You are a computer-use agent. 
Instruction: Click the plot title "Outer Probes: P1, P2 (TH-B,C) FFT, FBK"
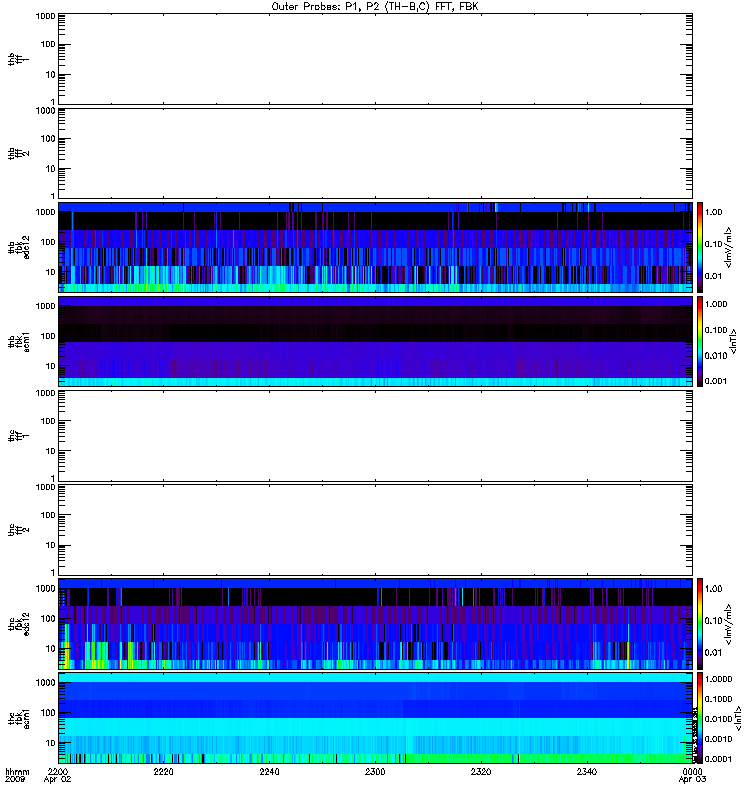pyautogui.click(x=375, y=6)
